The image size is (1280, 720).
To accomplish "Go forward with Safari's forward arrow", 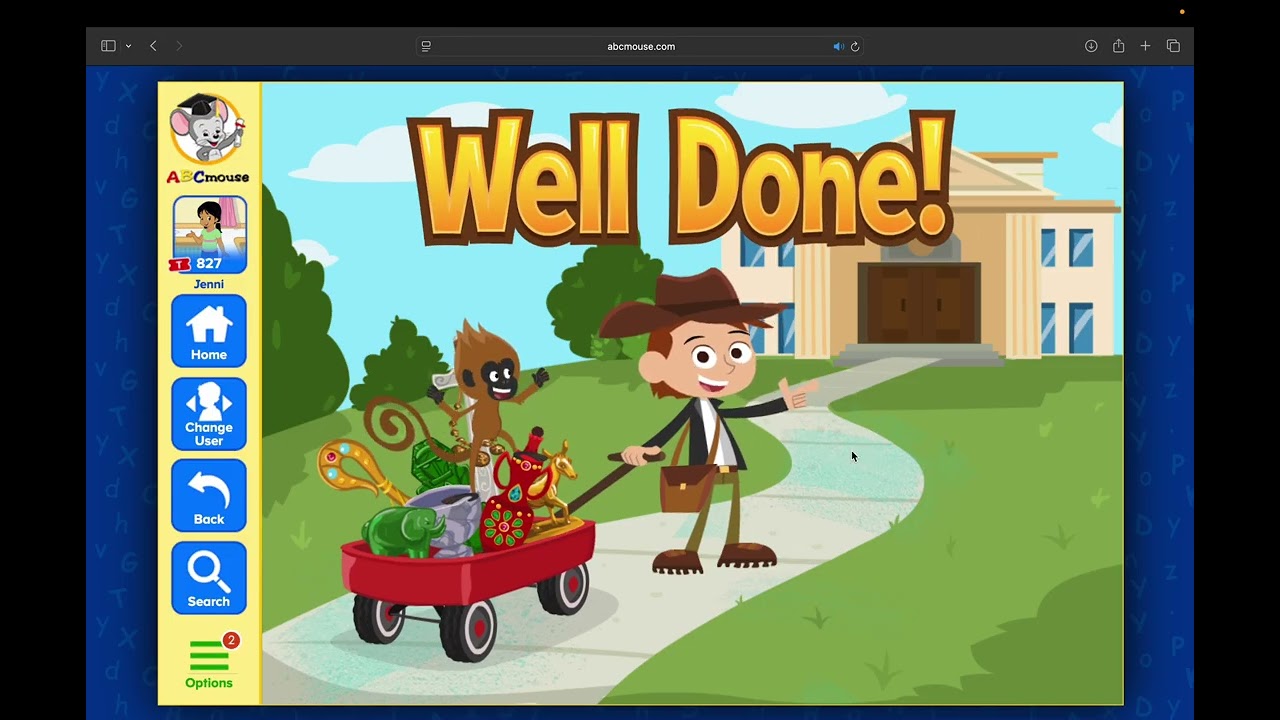I will 179,46.
